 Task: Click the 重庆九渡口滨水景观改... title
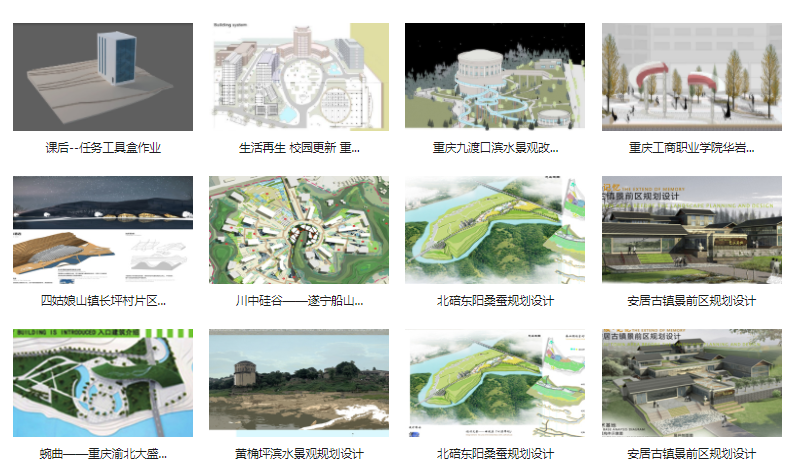point(495,147)
